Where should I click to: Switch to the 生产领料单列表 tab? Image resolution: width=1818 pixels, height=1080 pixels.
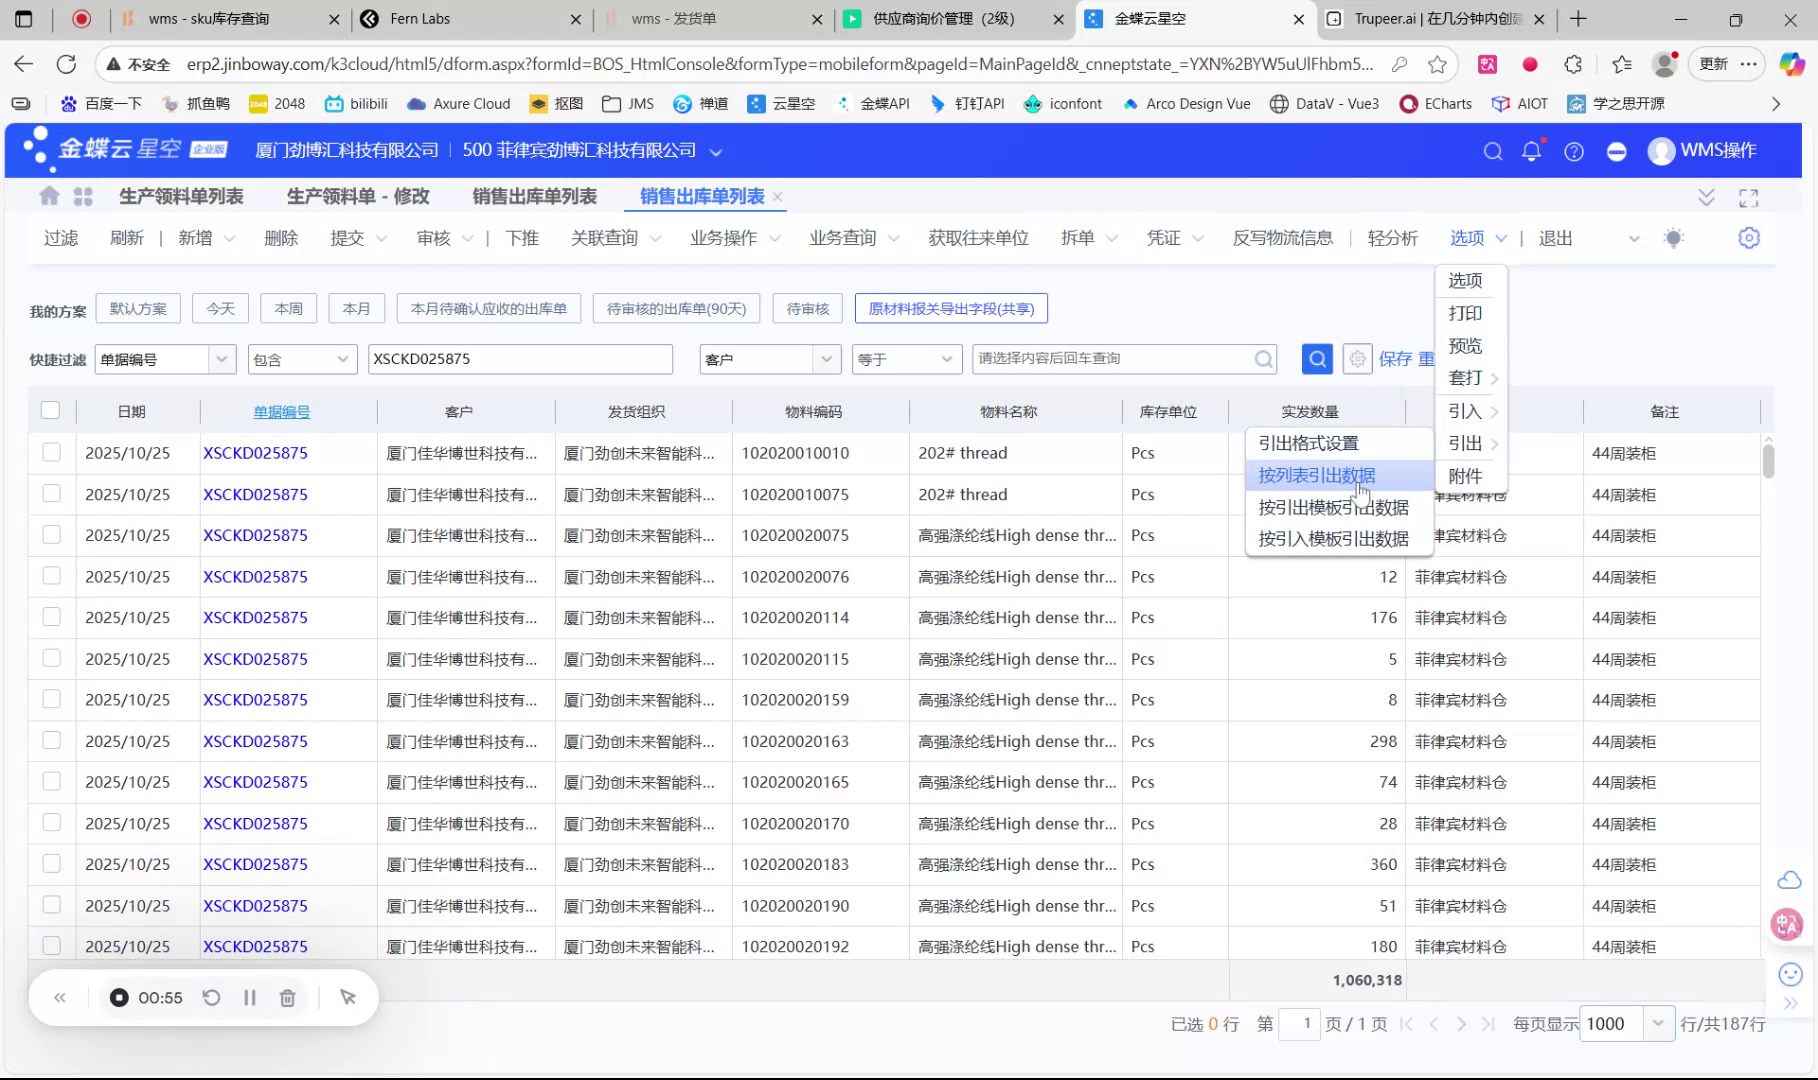(181, 196)
